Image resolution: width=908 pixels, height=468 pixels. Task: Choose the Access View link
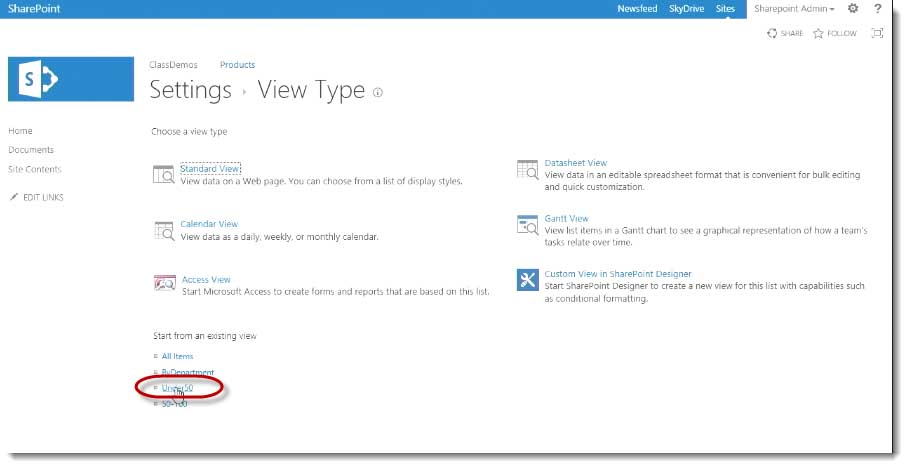pos(206,279)
